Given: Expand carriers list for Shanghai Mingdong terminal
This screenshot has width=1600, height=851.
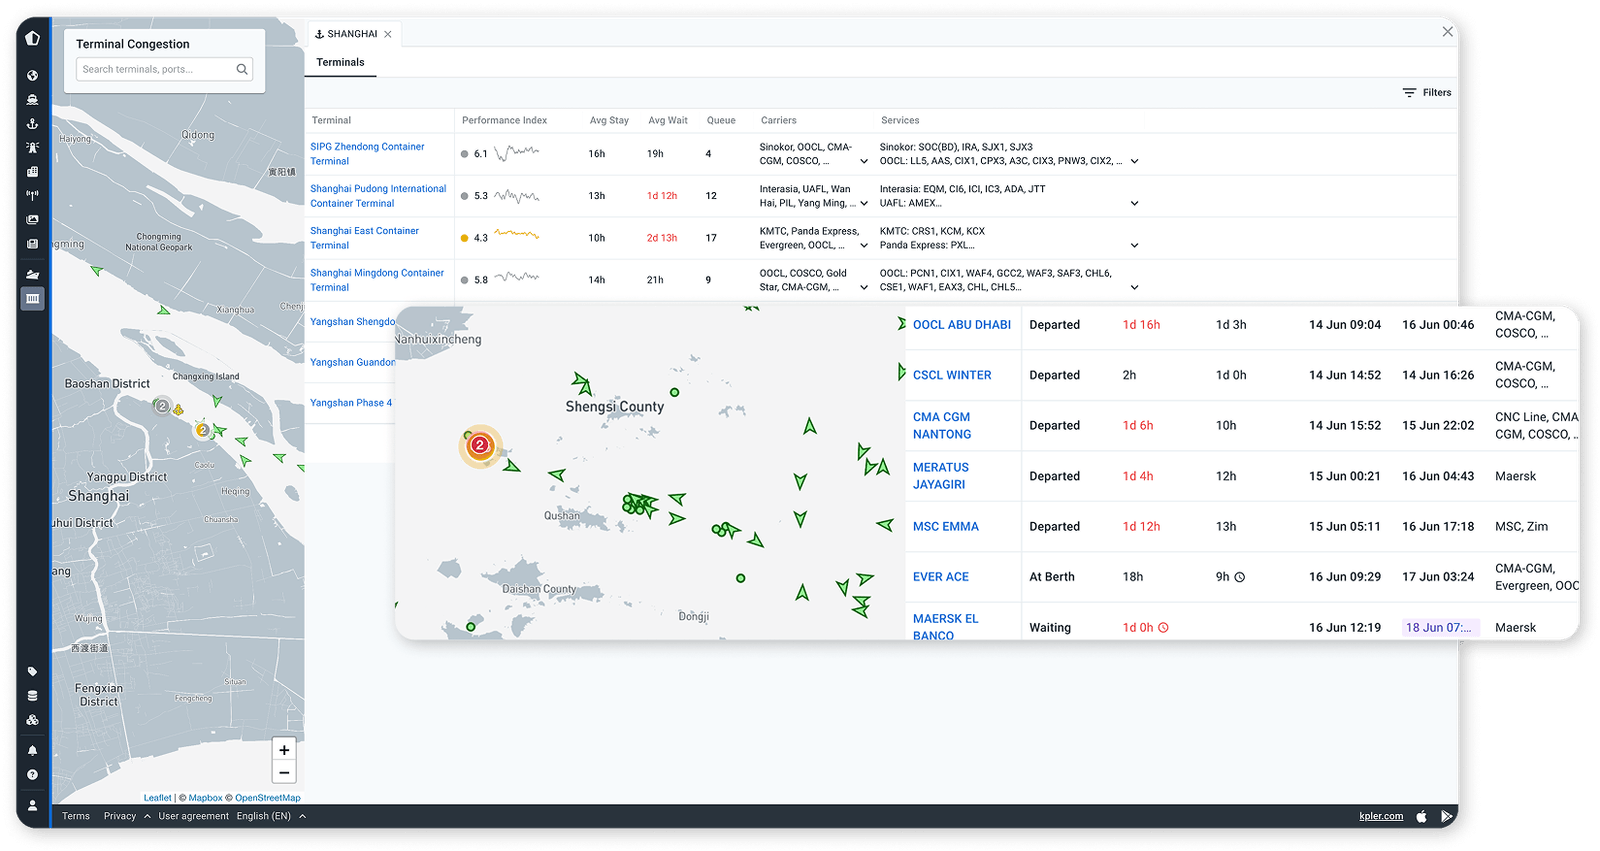Looking at the screenshot, I should pyautogui.click(x=864, y=287).
